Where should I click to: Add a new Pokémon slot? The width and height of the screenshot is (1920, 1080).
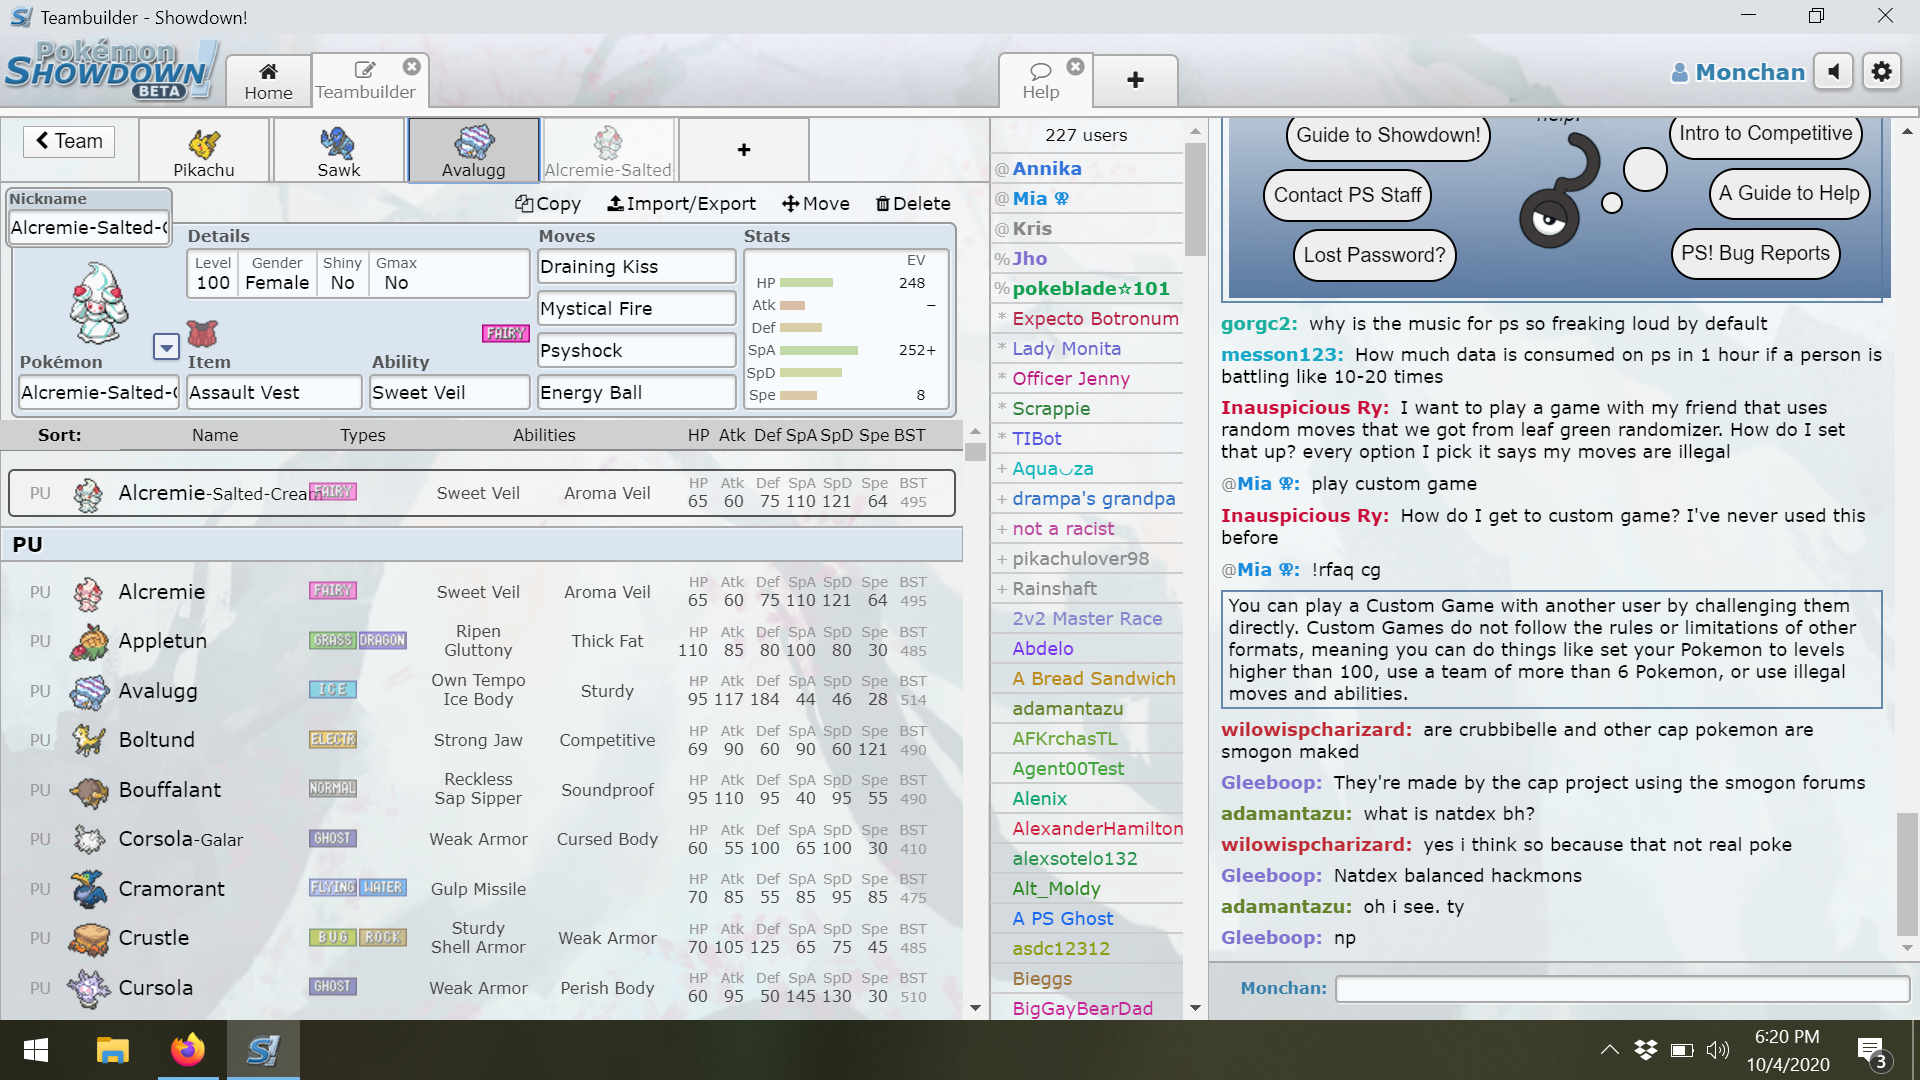tap(743, 150)
